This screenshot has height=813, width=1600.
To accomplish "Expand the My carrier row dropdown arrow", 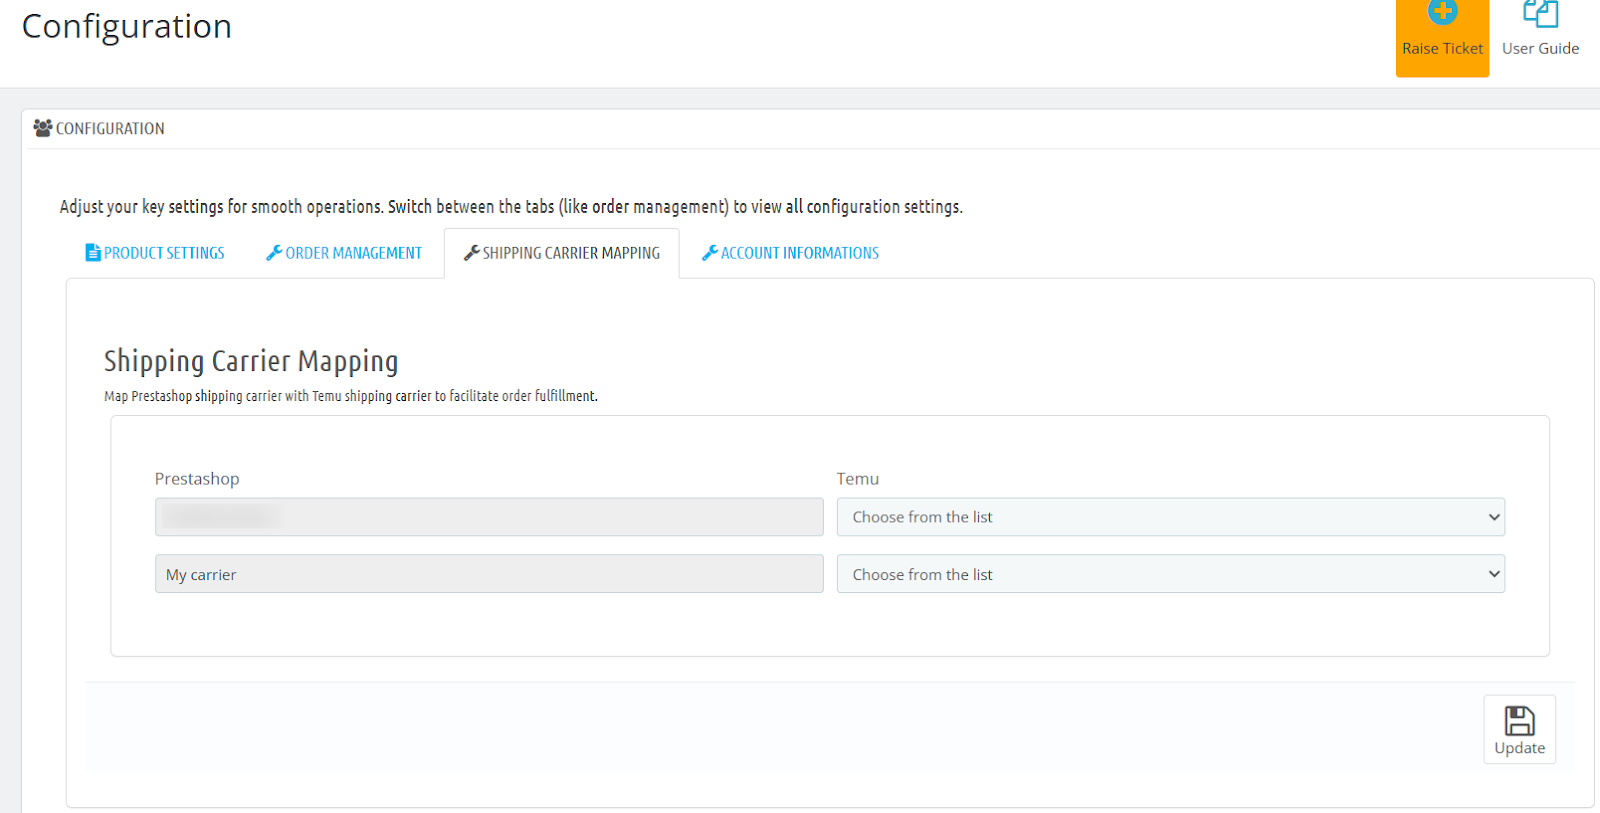I will click(1494, 574).
